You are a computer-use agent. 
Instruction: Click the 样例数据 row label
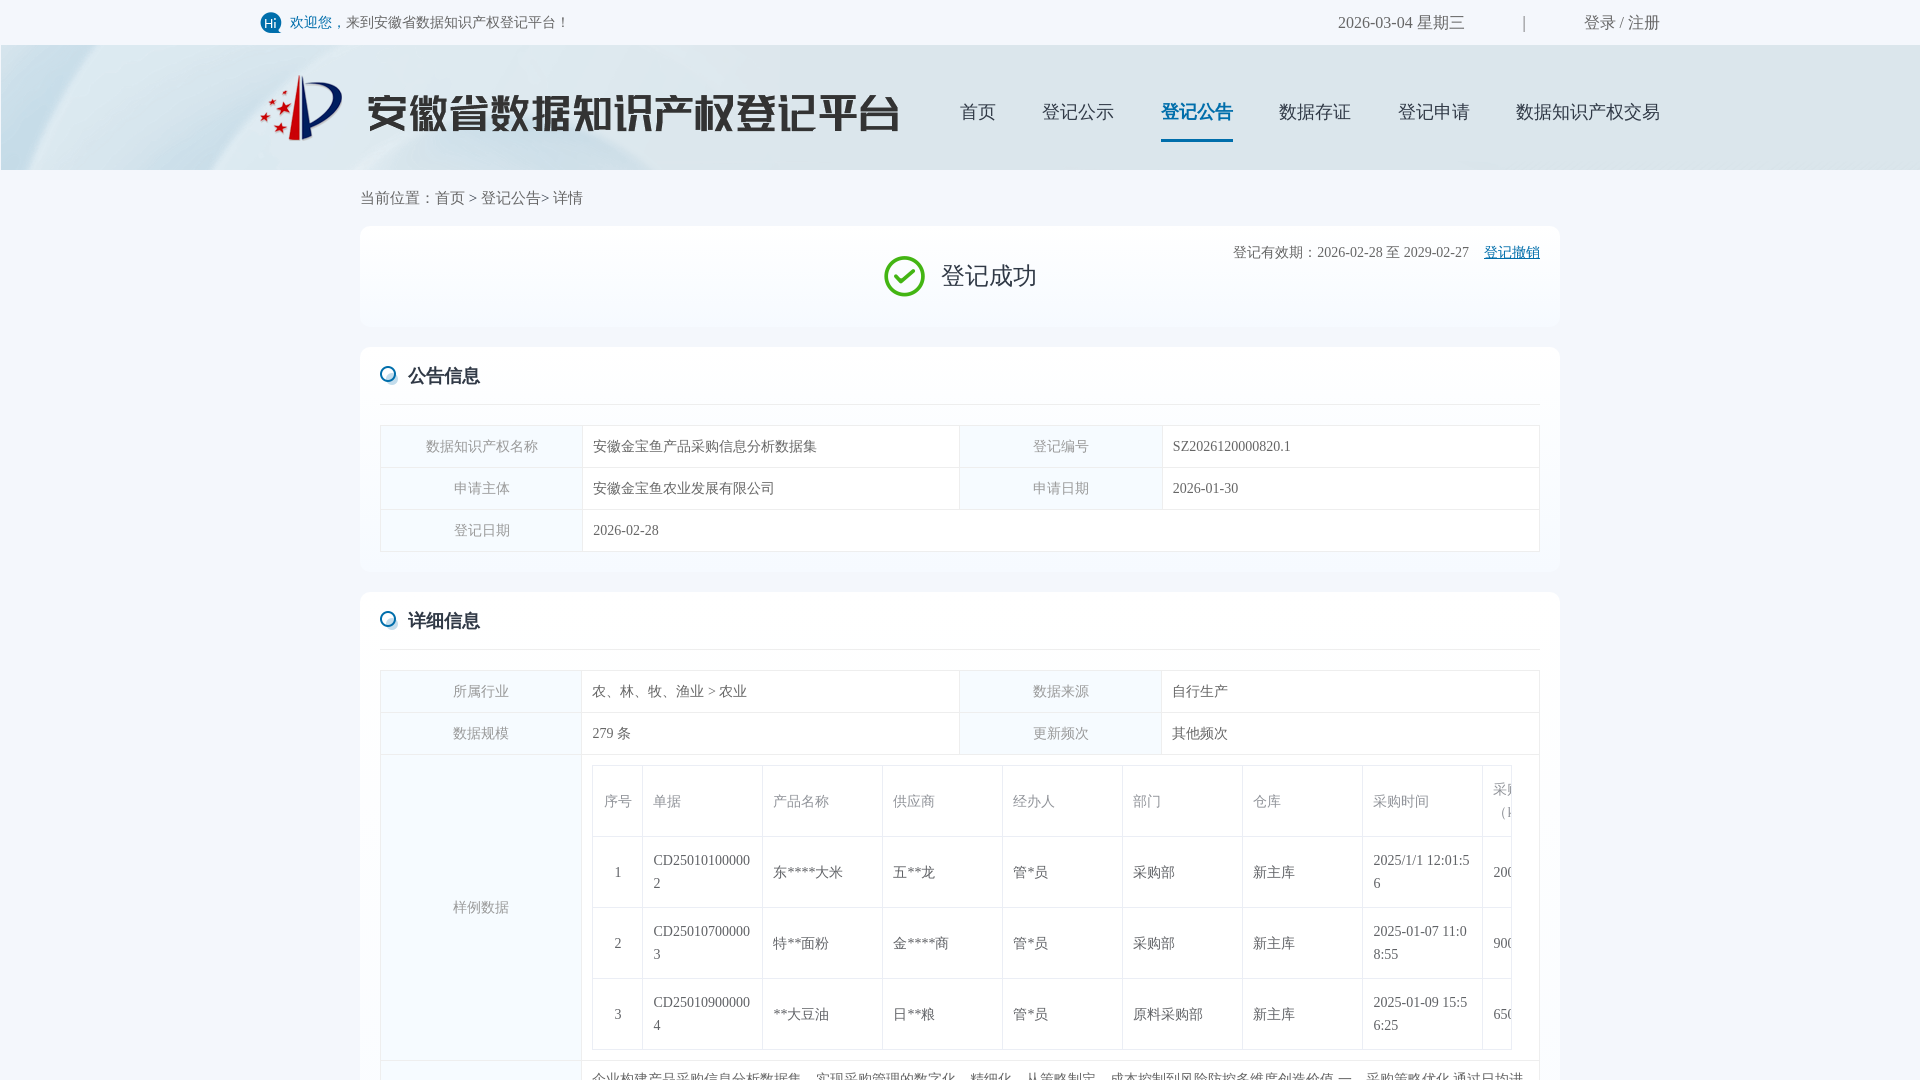point(481,908)
